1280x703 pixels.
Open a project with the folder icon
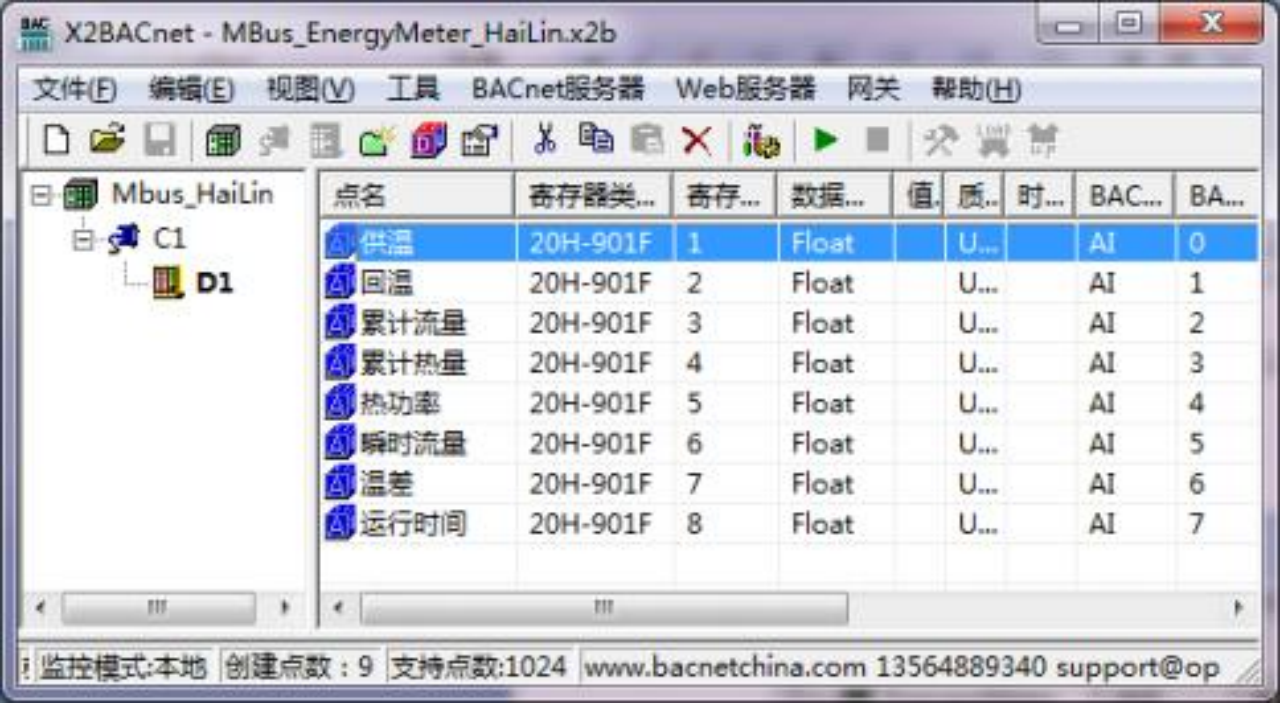pos(107,140)
